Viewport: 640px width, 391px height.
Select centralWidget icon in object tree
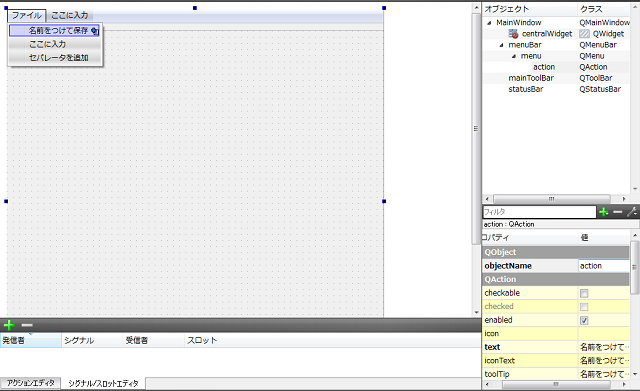click(513, 34)
